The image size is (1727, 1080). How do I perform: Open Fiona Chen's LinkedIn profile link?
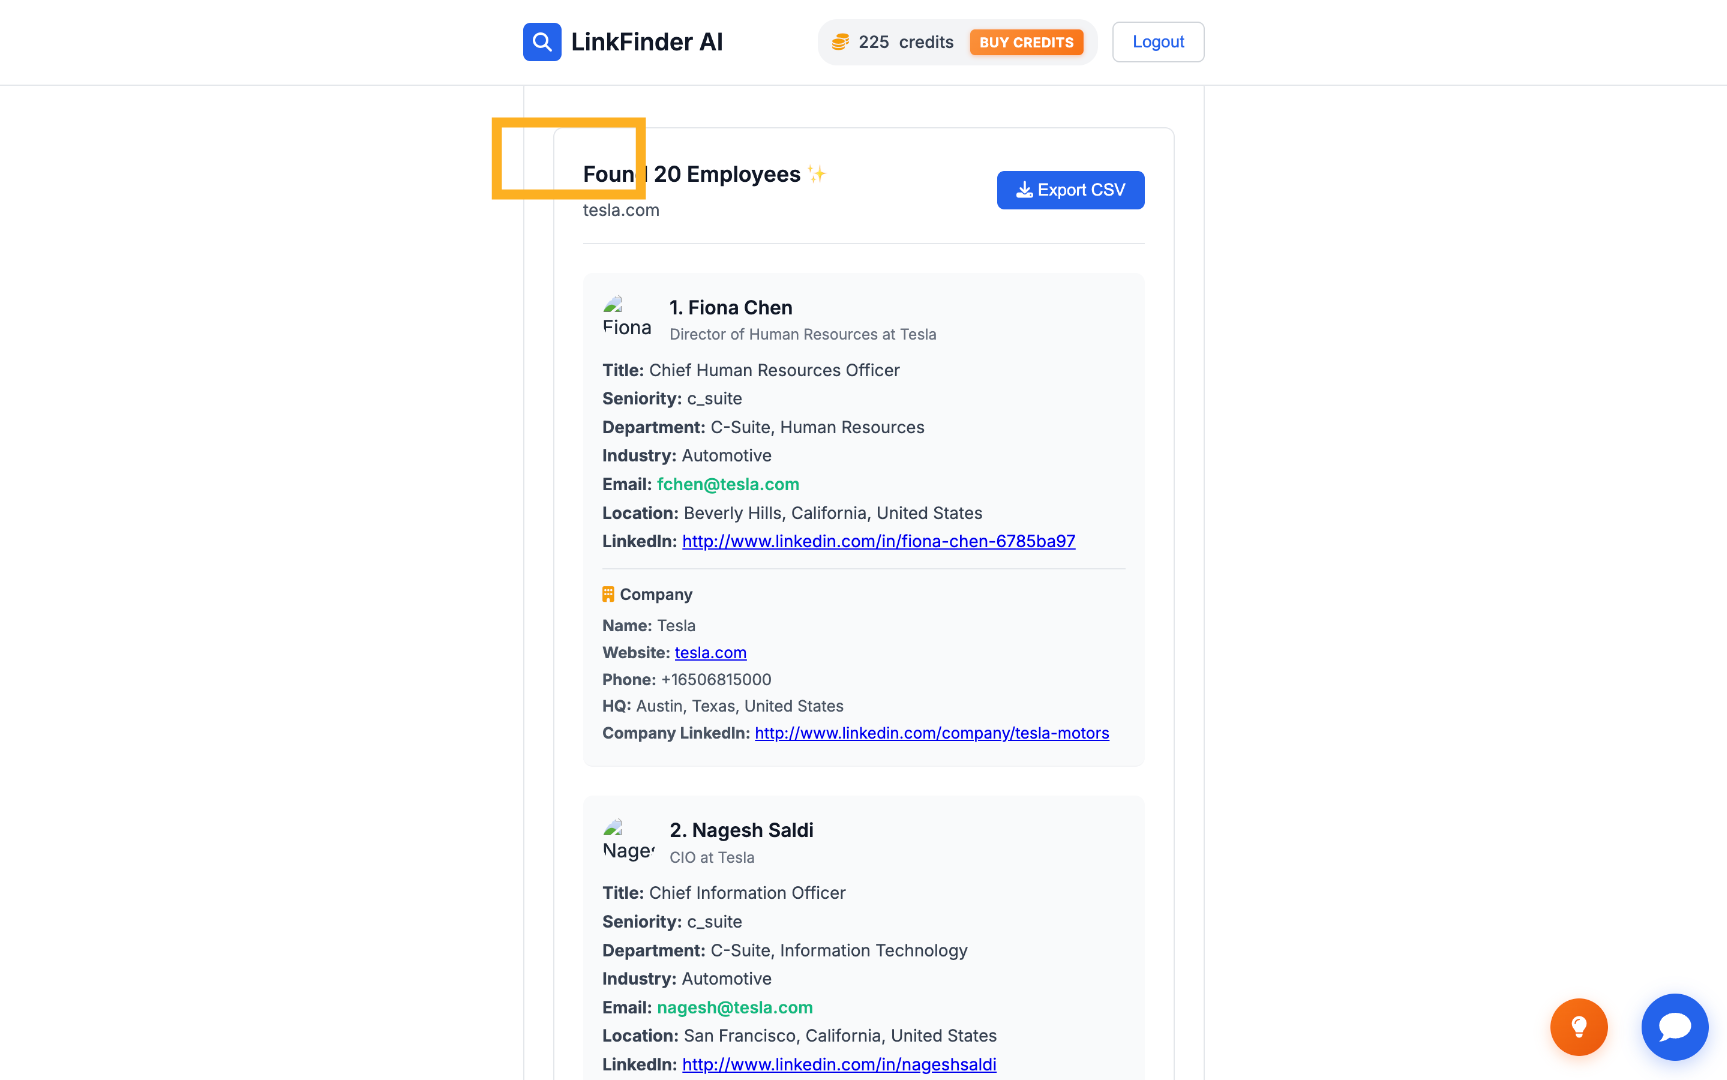[x=879, y=541]
